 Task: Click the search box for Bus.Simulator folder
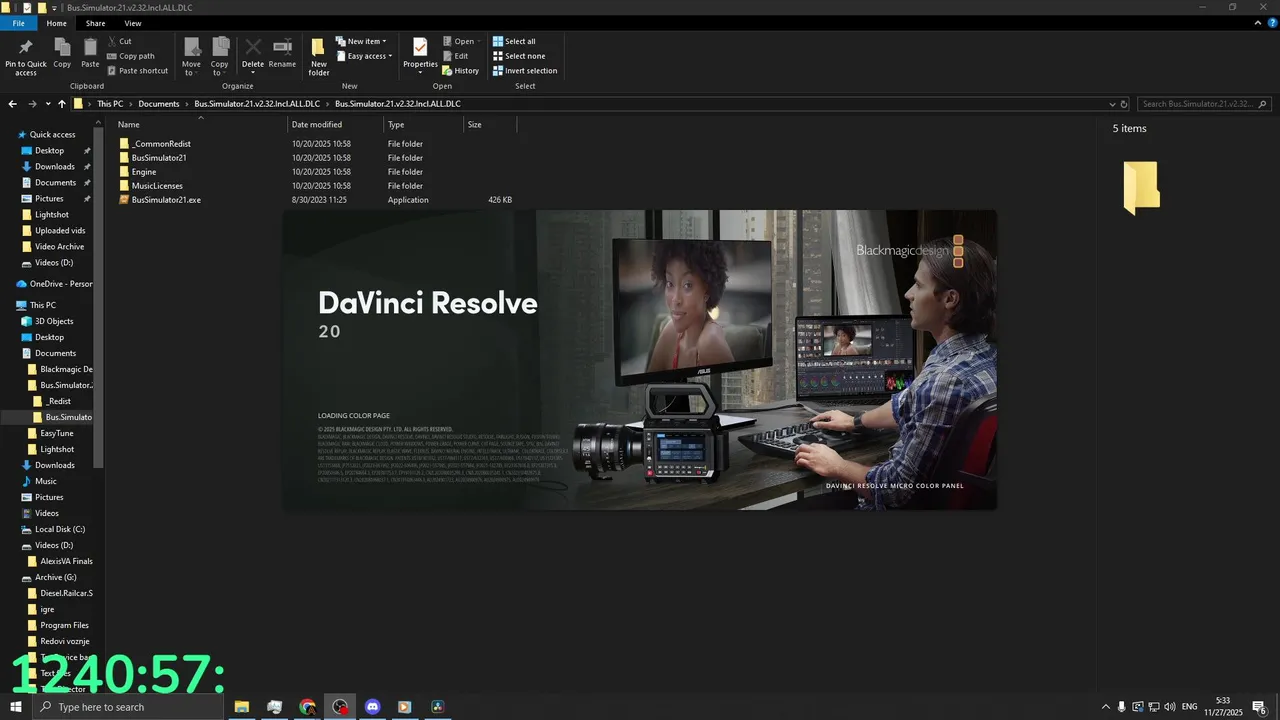(1205, 104)
